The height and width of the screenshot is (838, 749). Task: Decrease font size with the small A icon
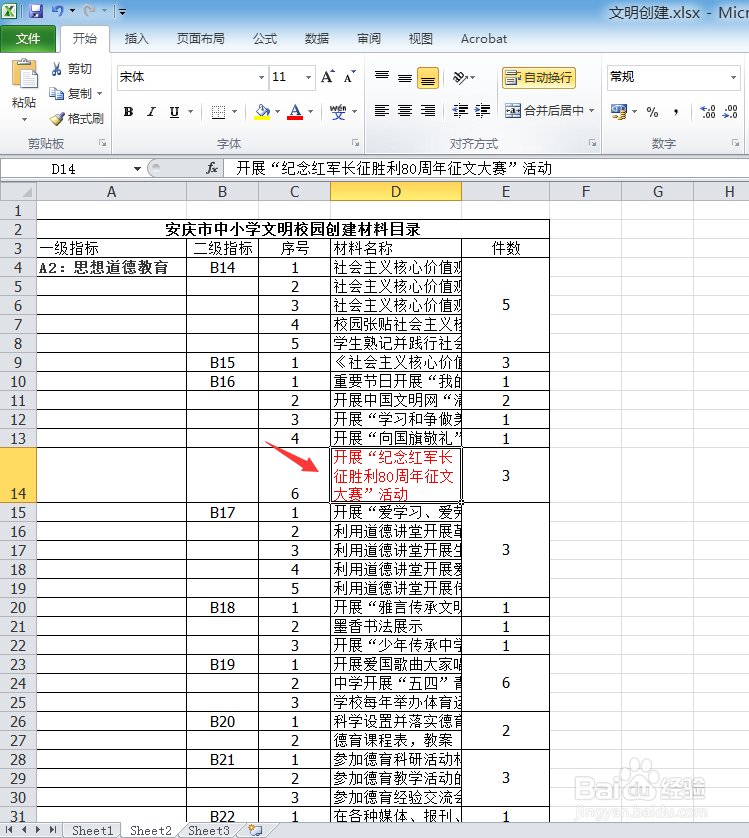click(350, 77)
